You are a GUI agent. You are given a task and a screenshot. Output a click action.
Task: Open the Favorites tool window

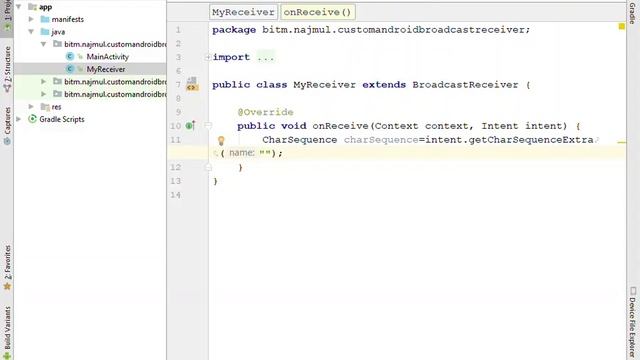click(x=7, y=267)
